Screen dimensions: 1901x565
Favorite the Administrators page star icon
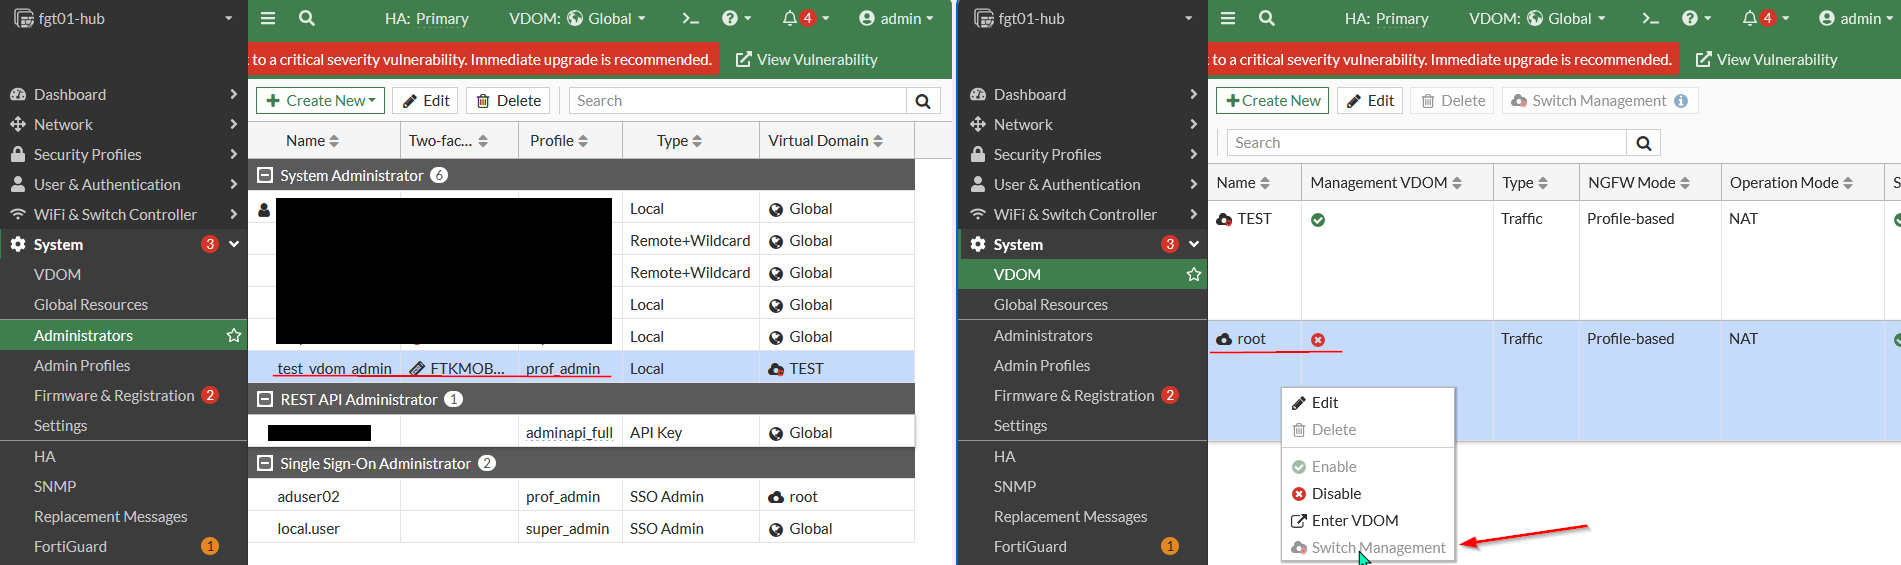coord(234,335)
